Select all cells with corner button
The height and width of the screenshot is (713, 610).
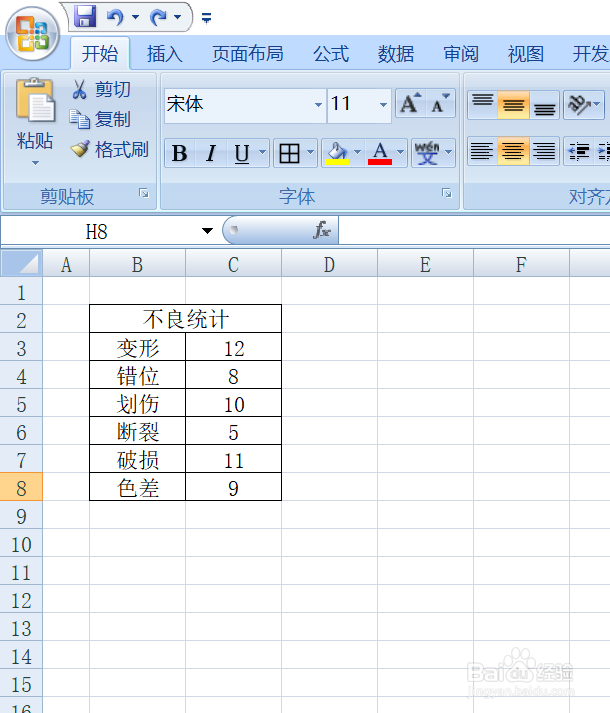point(21,263)
